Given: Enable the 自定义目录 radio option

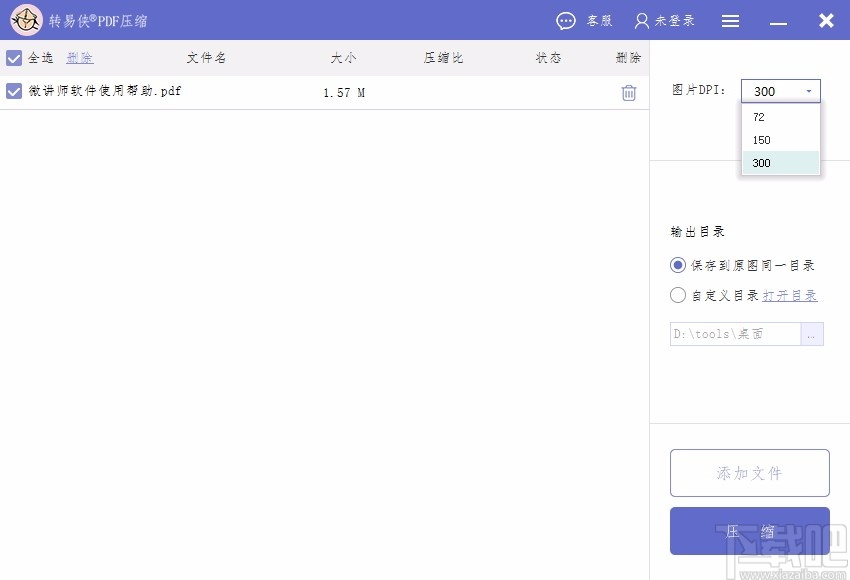Looking at the screenshot, I should point(677,295).
